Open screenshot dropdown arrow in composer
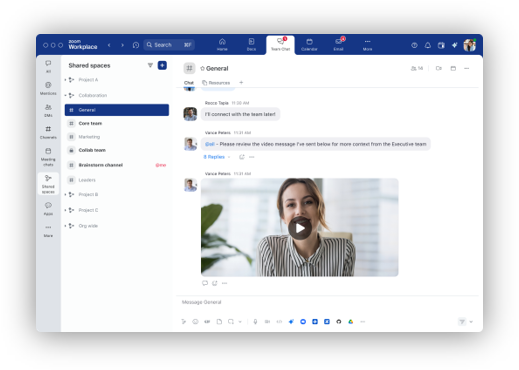519x370 pixels. pyautogui.click(x=240, y=322)
